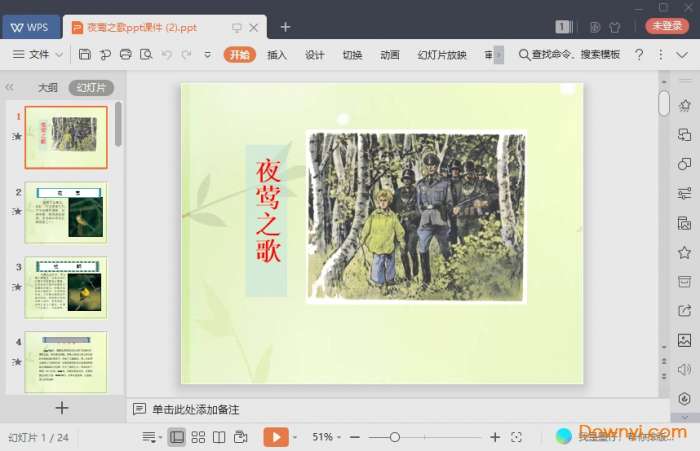
Task: Click the zoom out minus button
Action: pyautogui.click(x=355, y=438)
